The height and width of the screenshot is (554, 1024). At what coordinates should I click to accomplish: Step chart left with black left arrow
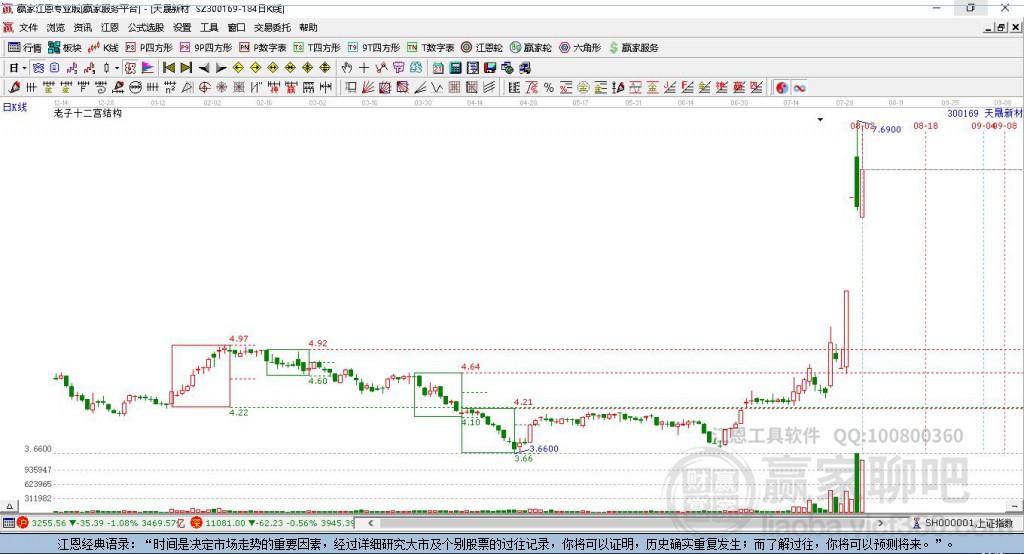point(204,68)
